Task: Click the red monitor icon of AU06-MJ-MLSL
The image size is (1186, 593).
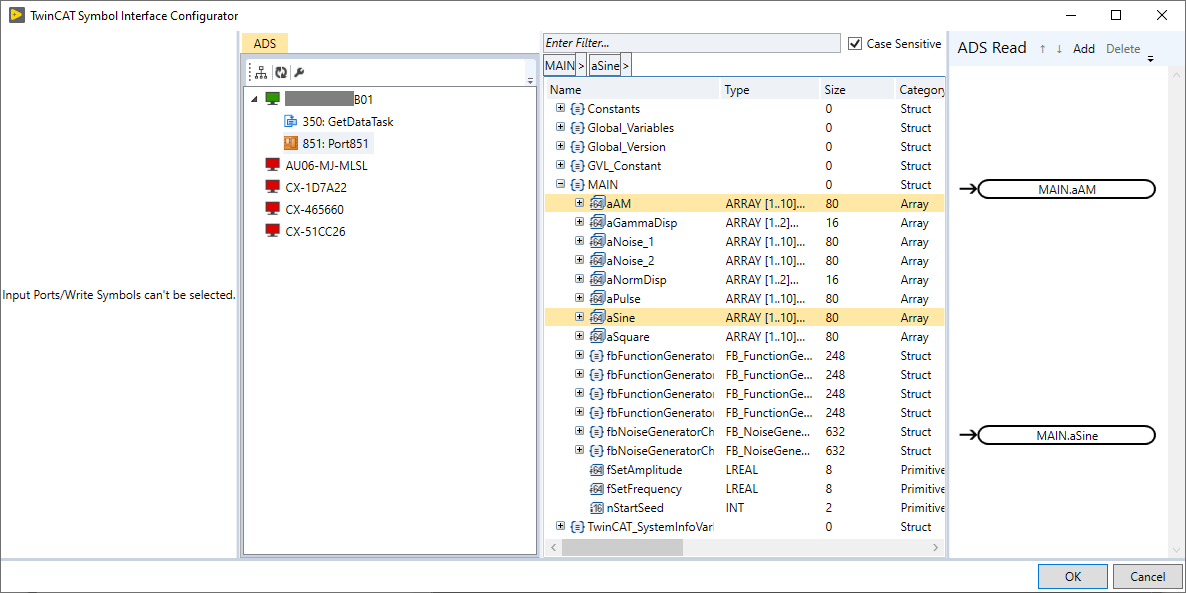Action: (272, 165)
